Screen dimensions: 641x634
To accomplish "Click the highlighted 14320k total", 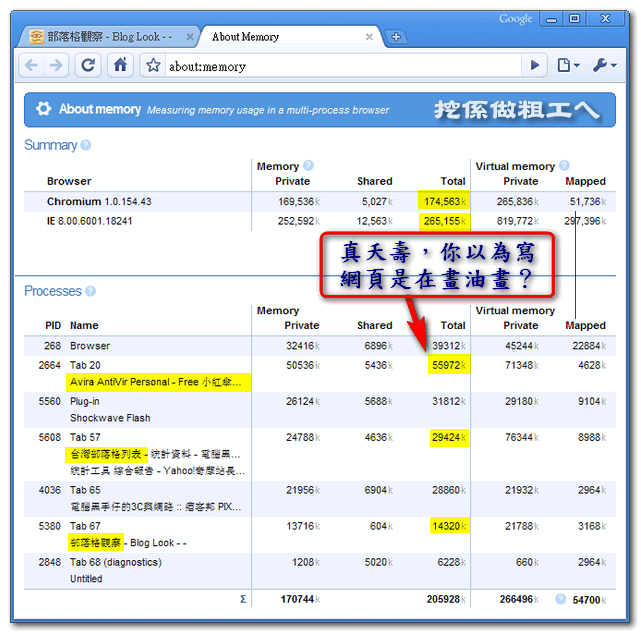I will pyautogui.click(x=449, y=526).
